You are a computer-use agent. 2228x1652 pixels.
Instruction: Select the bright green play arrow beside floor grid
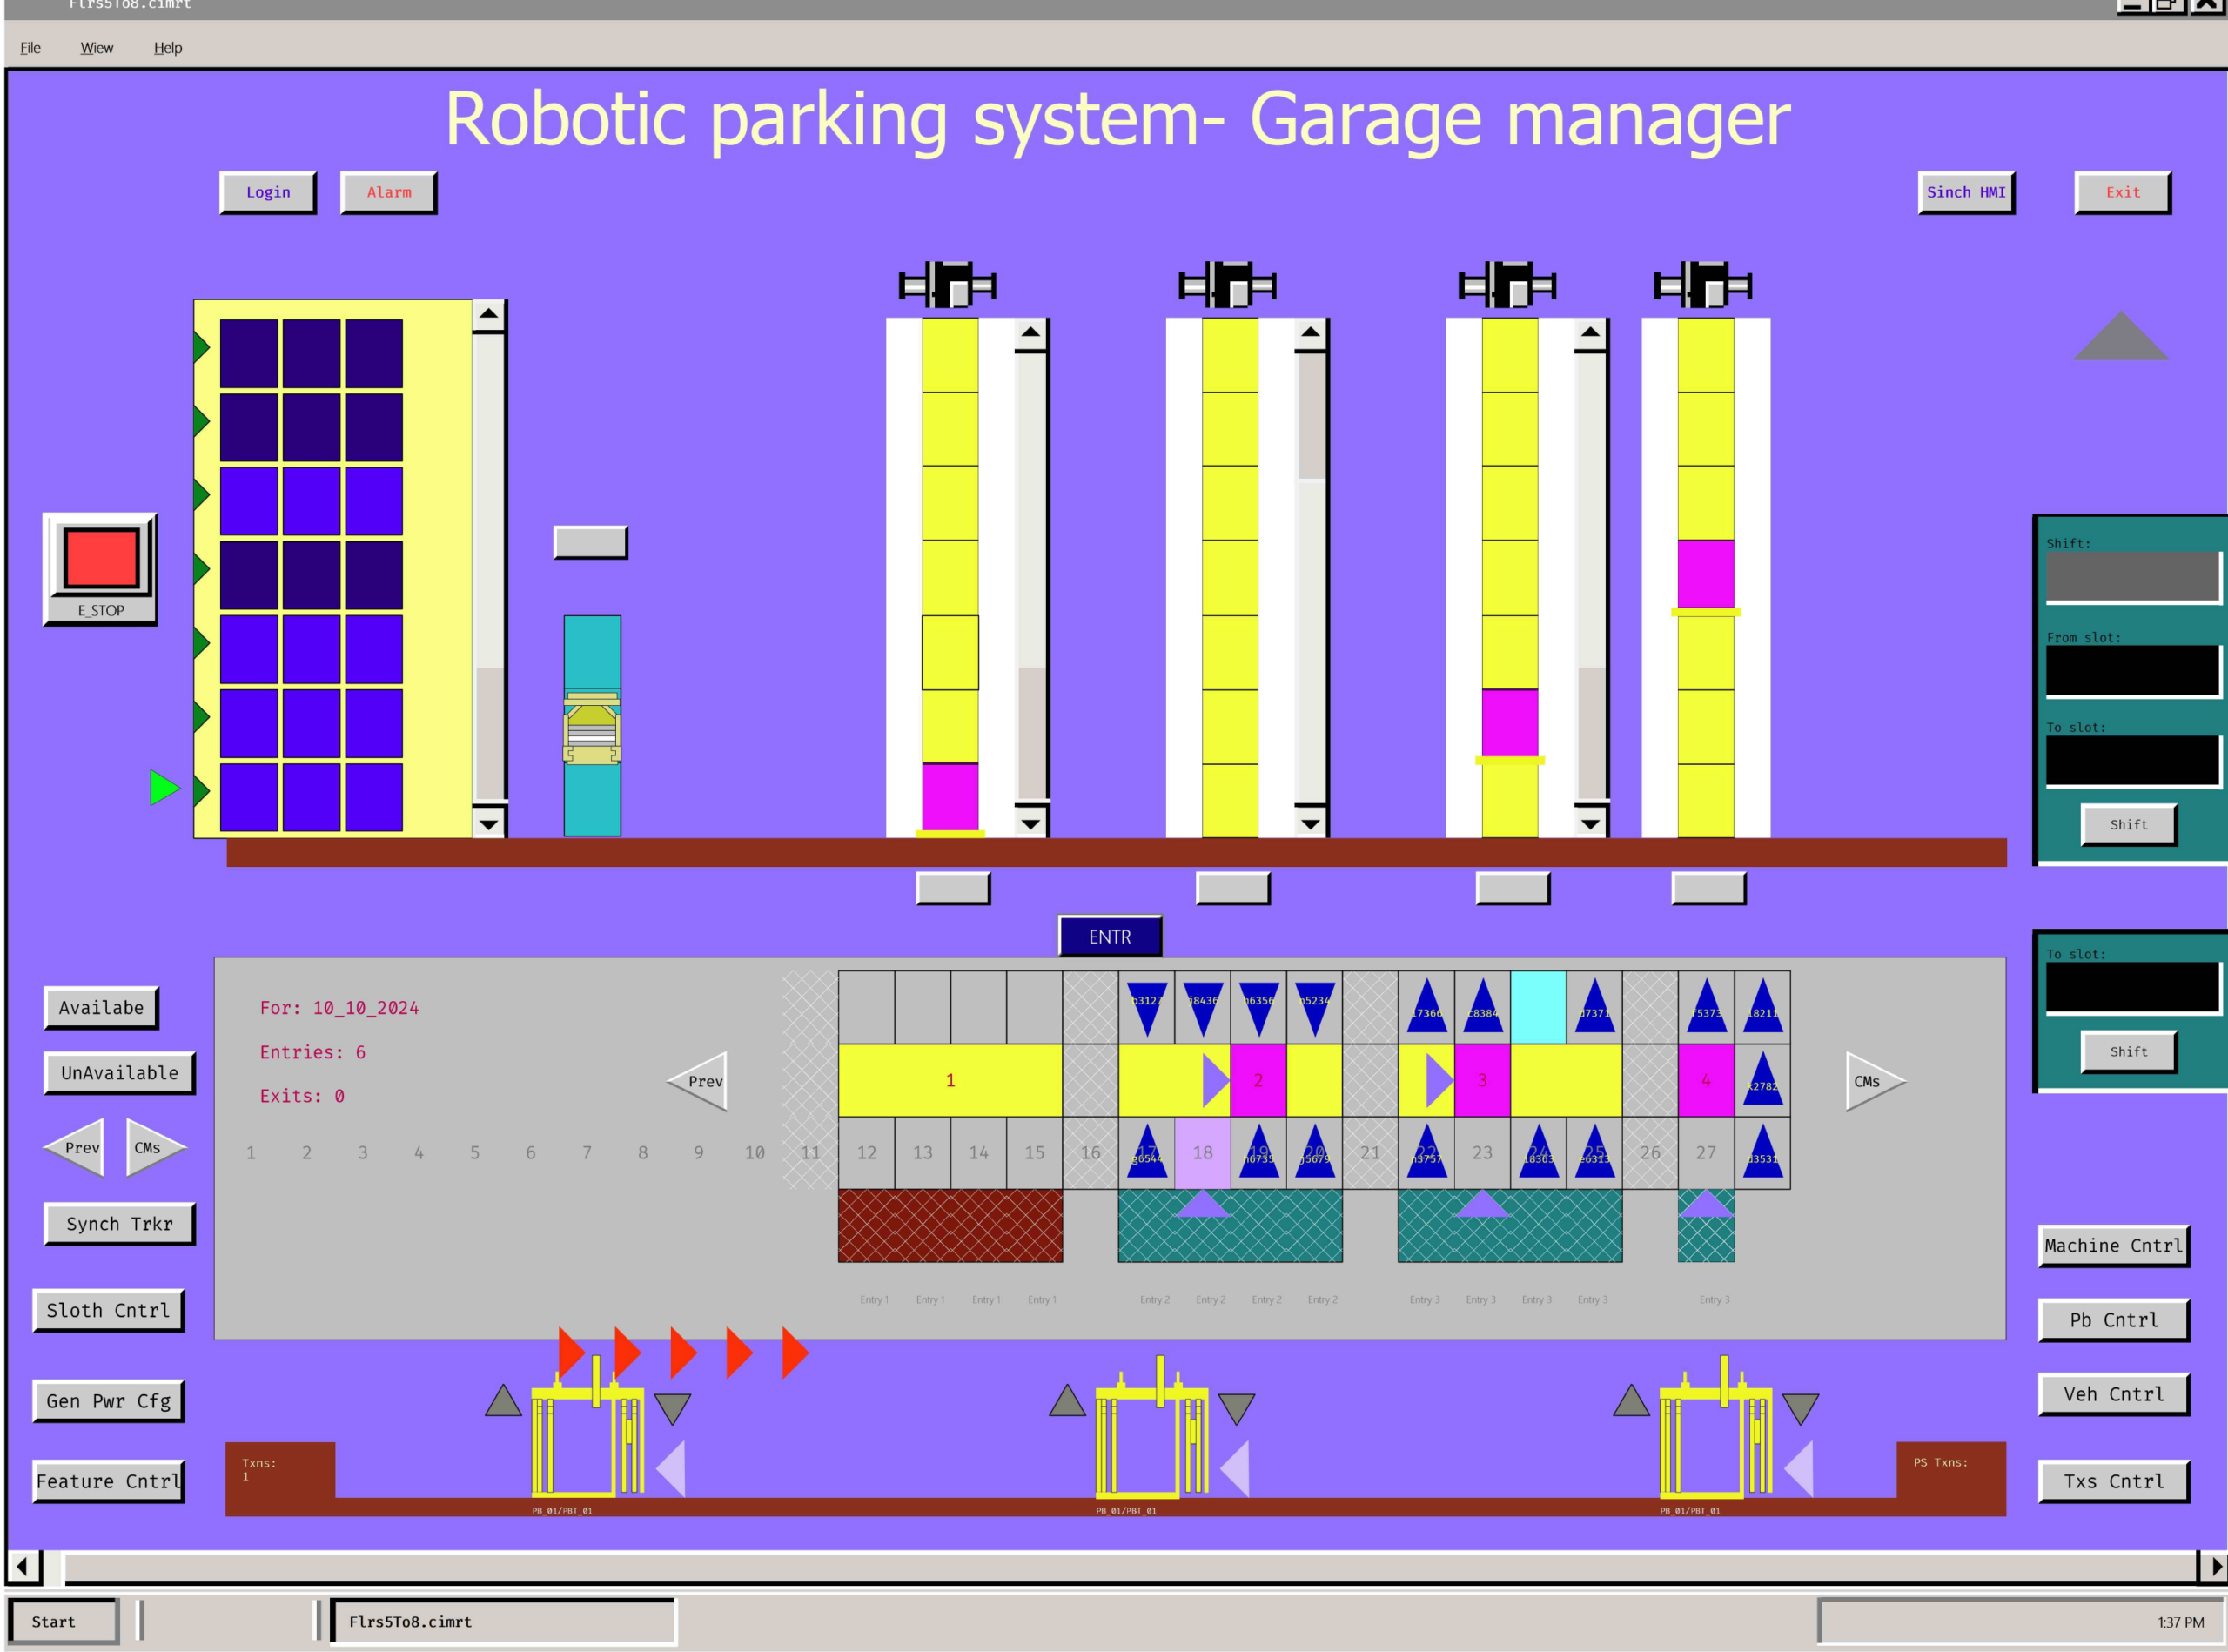click(x=163, y=787)
